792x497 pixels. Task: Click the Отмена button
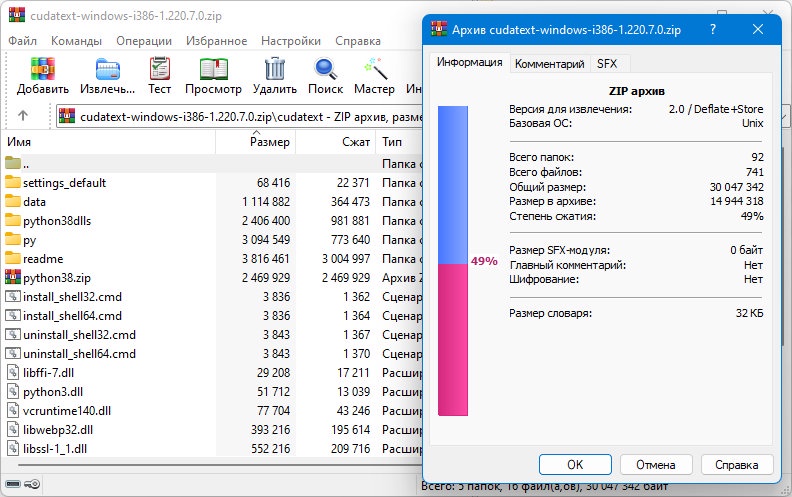point(656,464)
